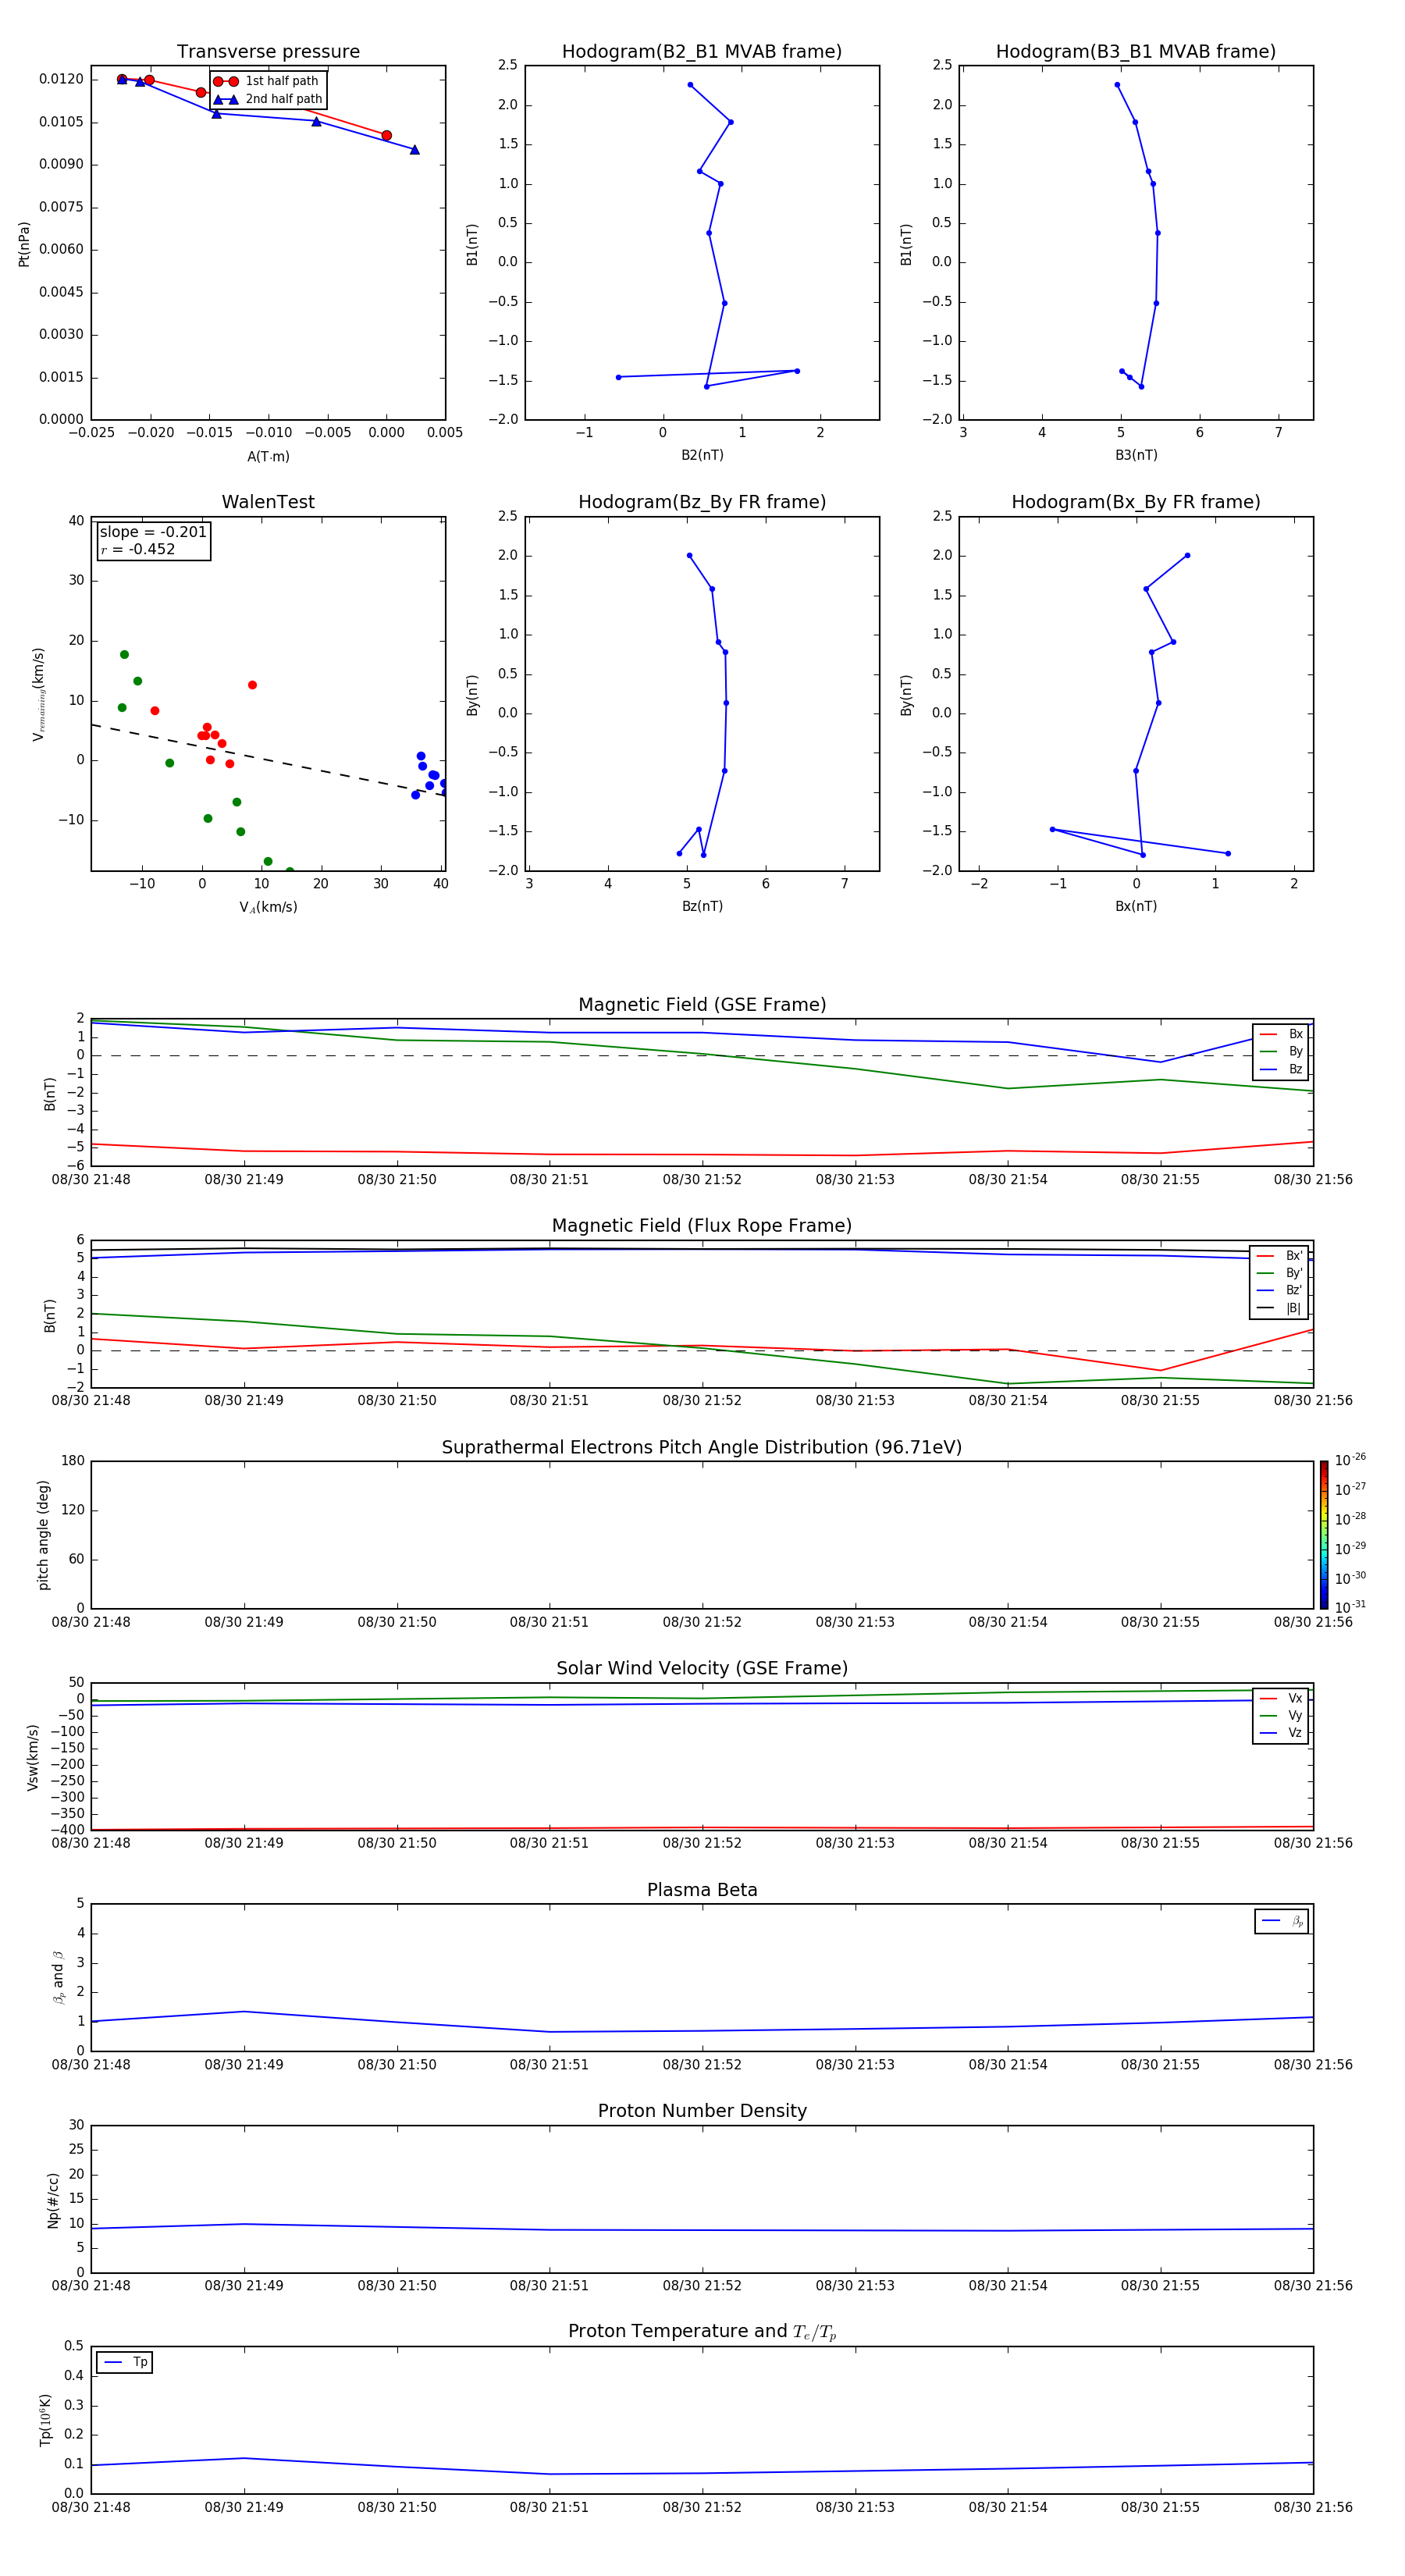Image resolution: width=1405 pixels, height=2576 pixels.
Task: Click the "Bz(nT)" x-axis label
Action: point(702,906)
